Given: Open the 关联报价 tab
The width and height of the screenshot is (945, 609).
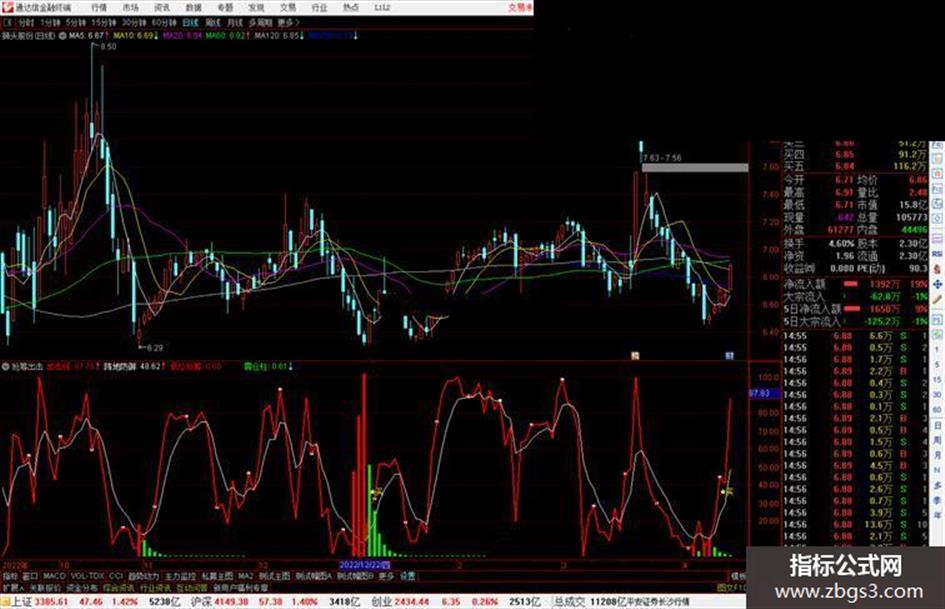Looking at the screenshot, I should [45, 588].
